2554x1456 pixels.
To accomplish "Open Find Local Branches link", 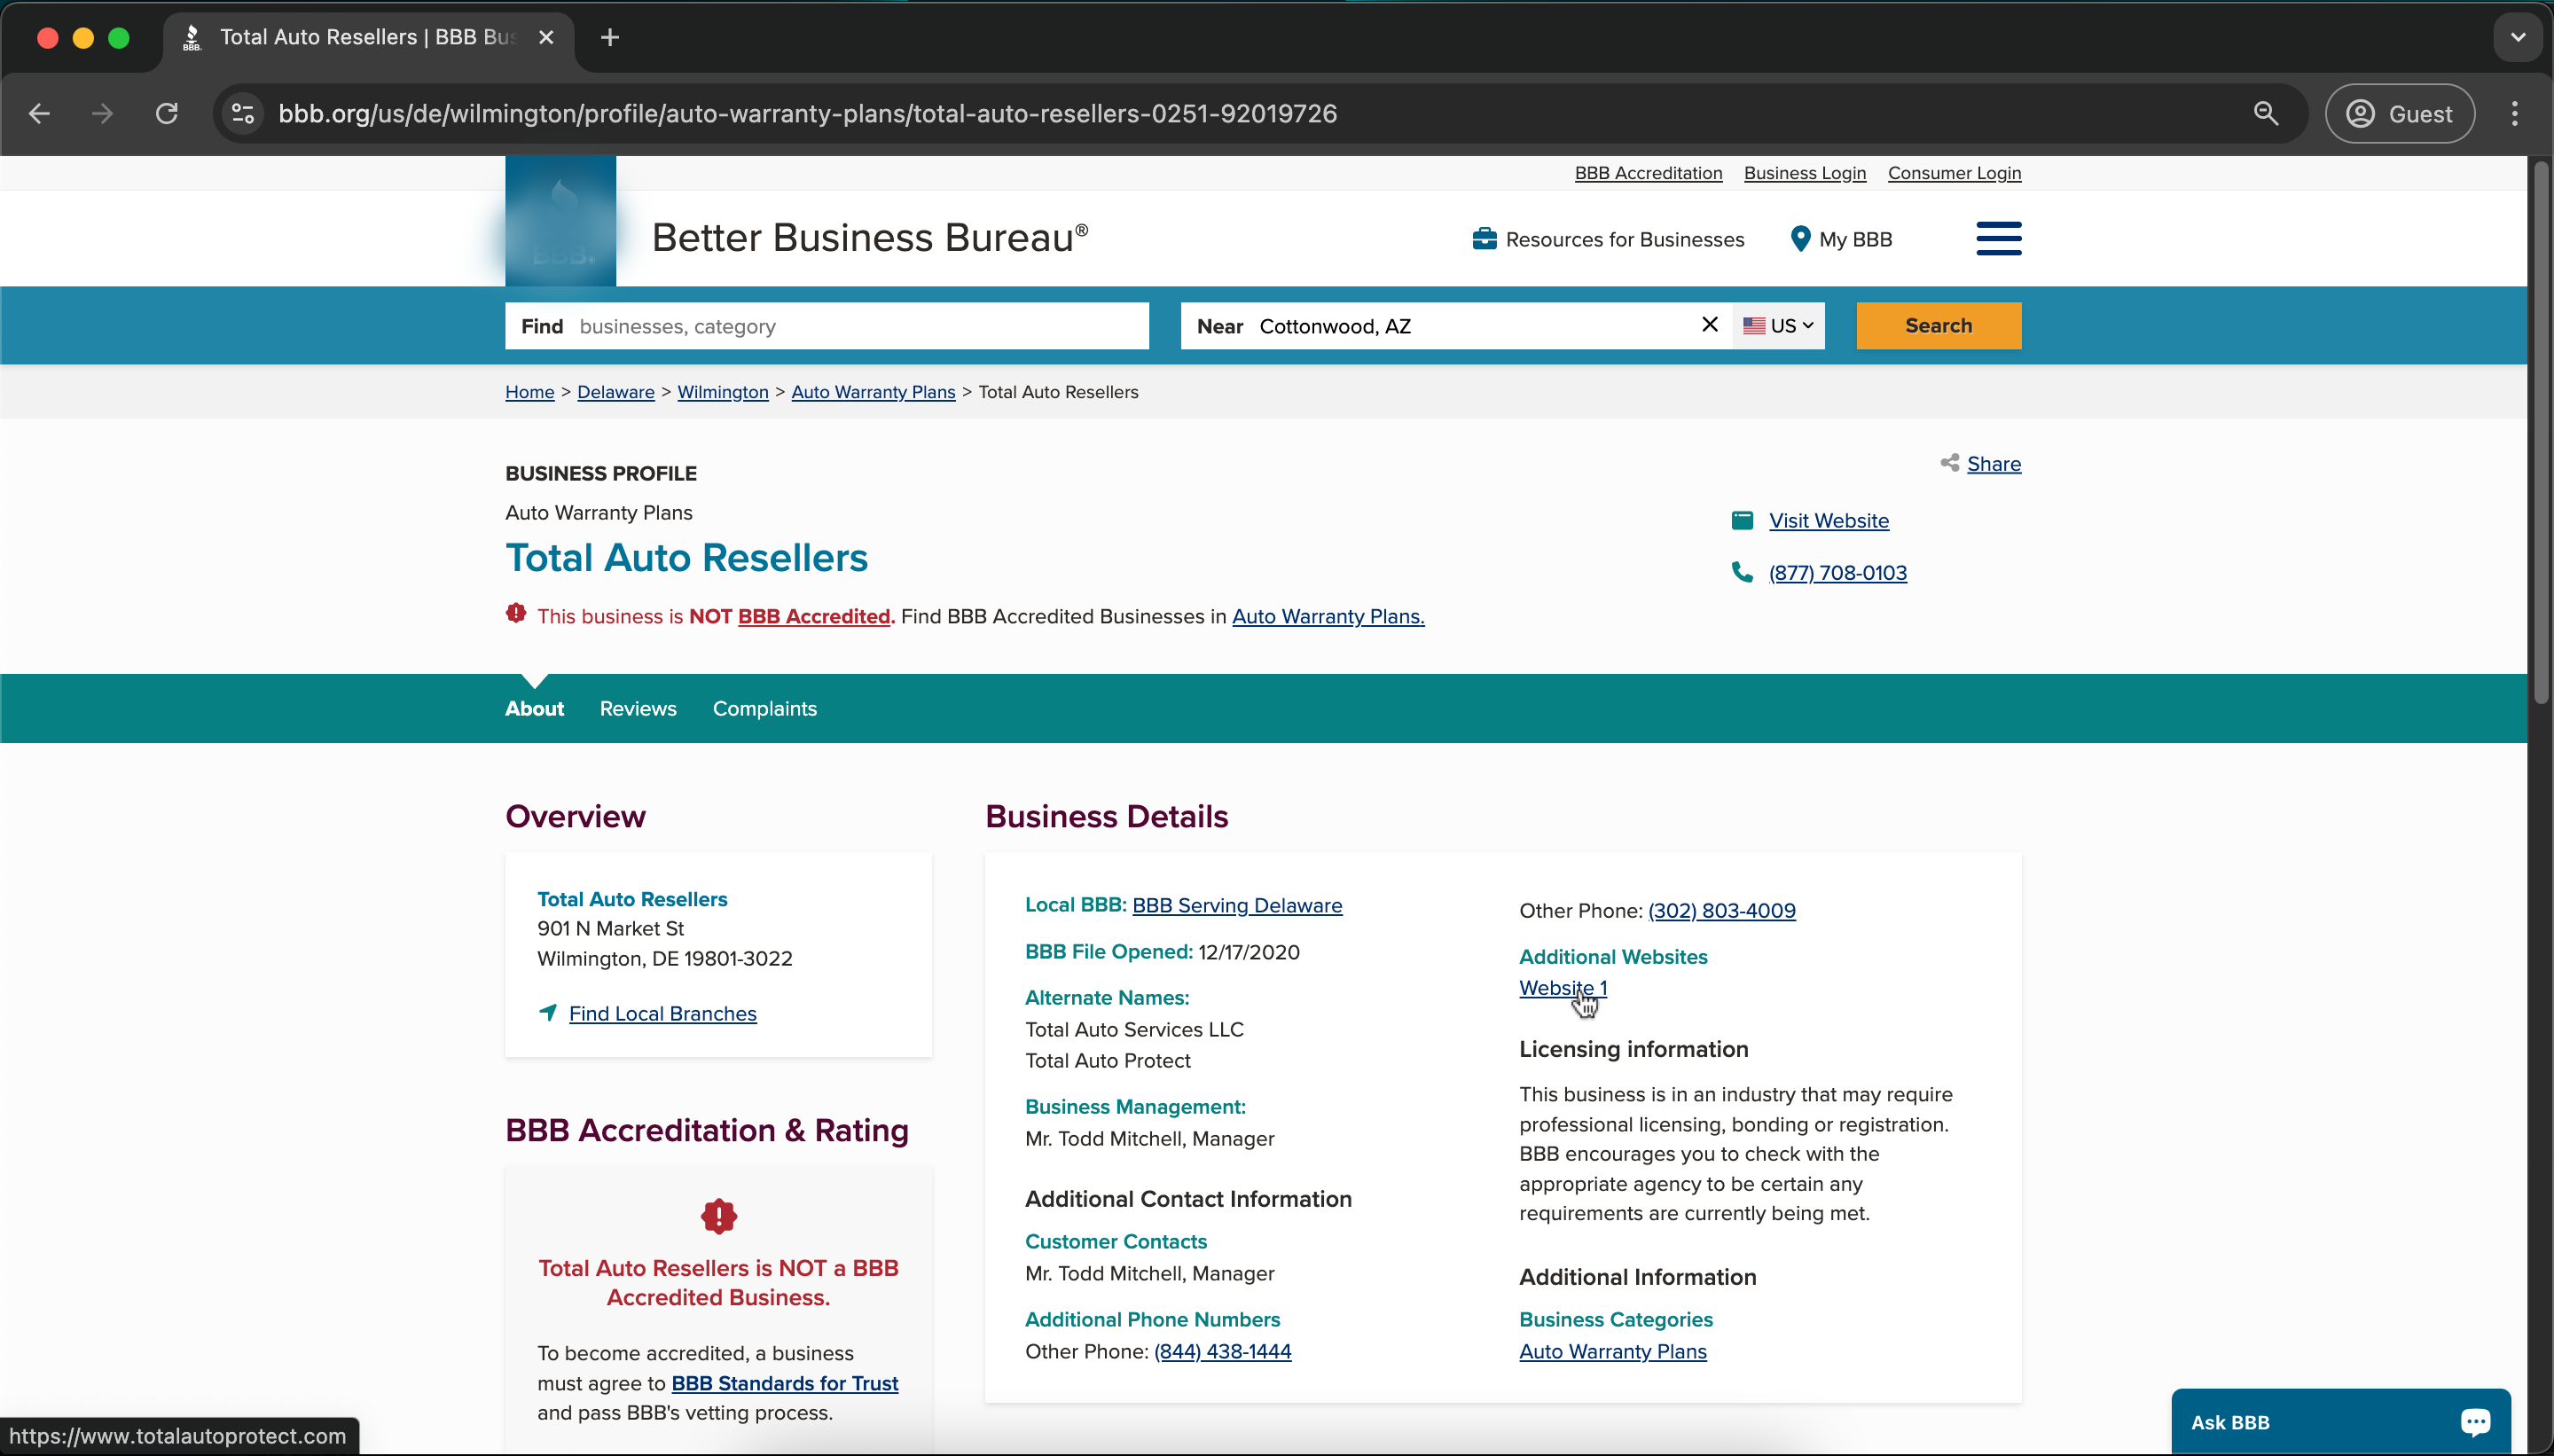I will 662,1014.
